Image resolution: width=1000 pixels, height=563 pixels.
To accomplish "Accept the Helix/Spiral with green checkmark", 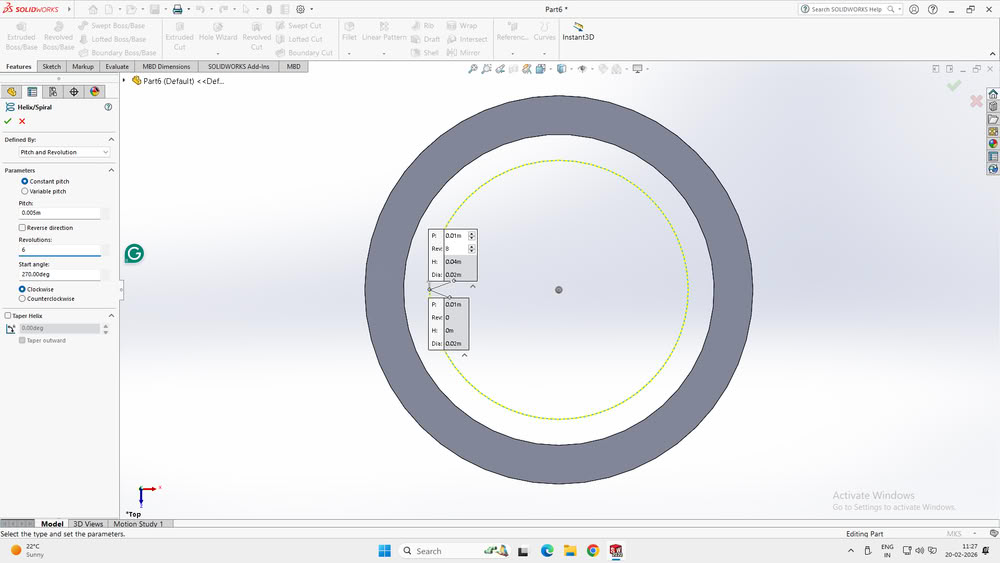I will [x=8, y=121].
